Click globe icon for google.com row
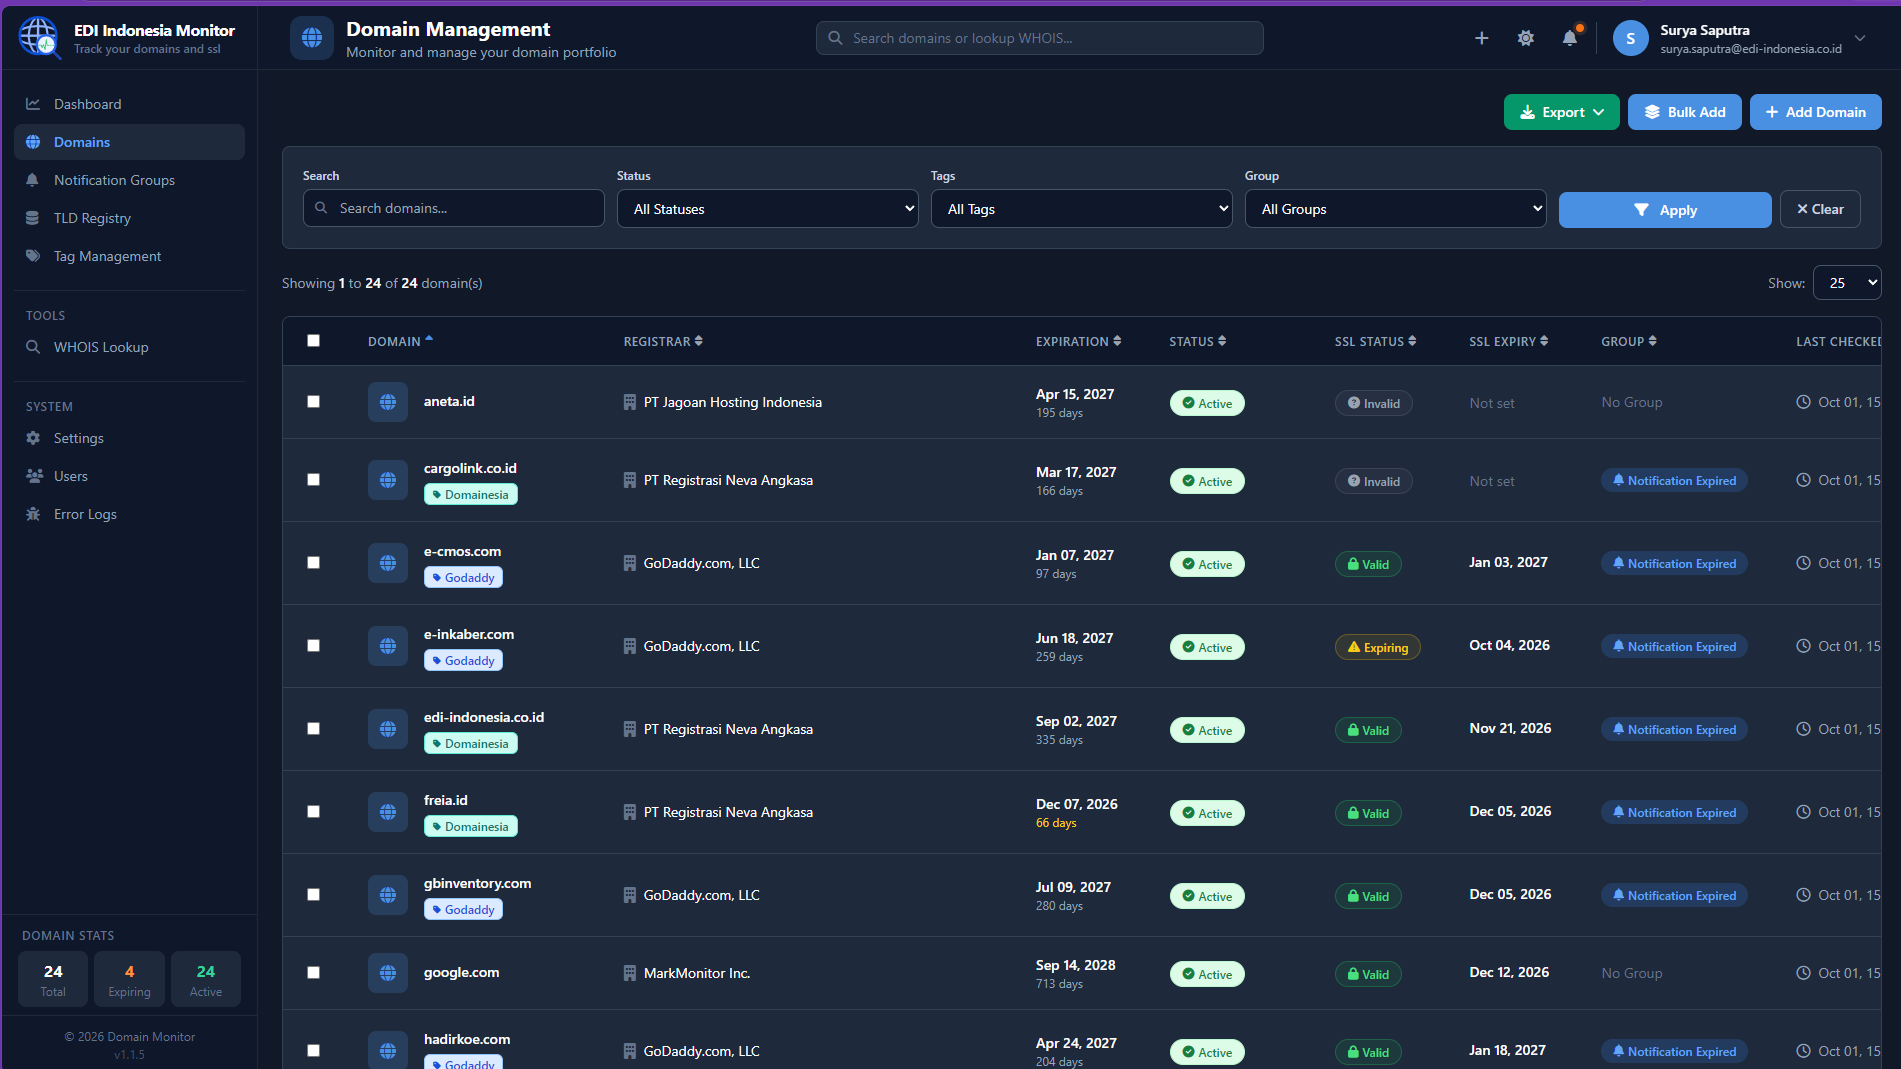 pyautogui.click(x=388, y=973)
